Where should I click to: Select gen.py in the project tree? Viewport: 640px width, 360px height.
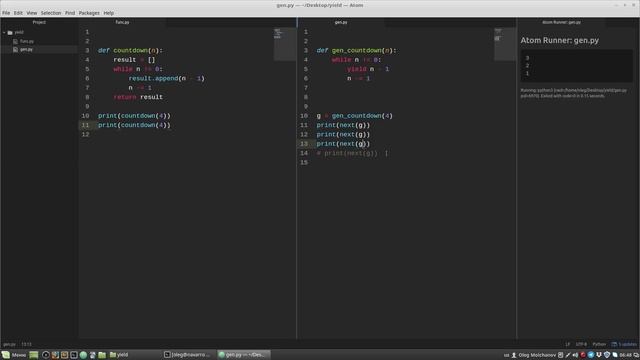(x=26, y=49)
